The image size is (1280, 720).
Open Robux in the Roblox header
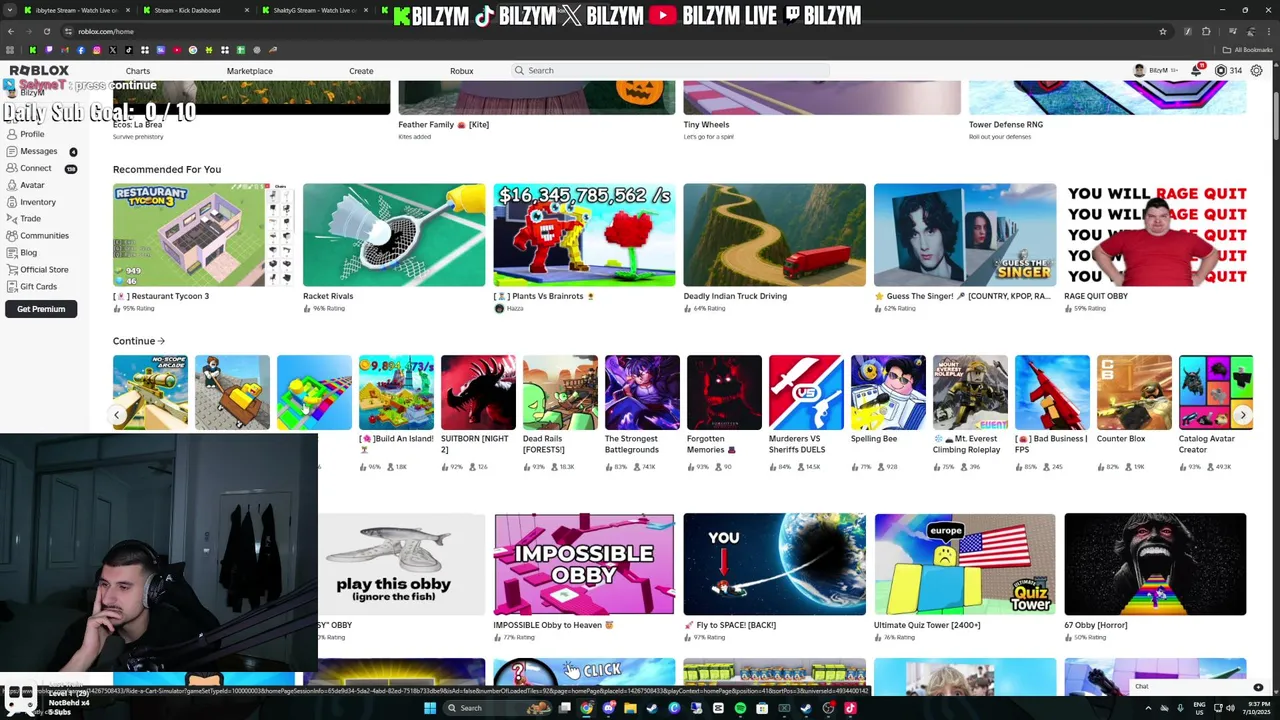tap(461, 71)
